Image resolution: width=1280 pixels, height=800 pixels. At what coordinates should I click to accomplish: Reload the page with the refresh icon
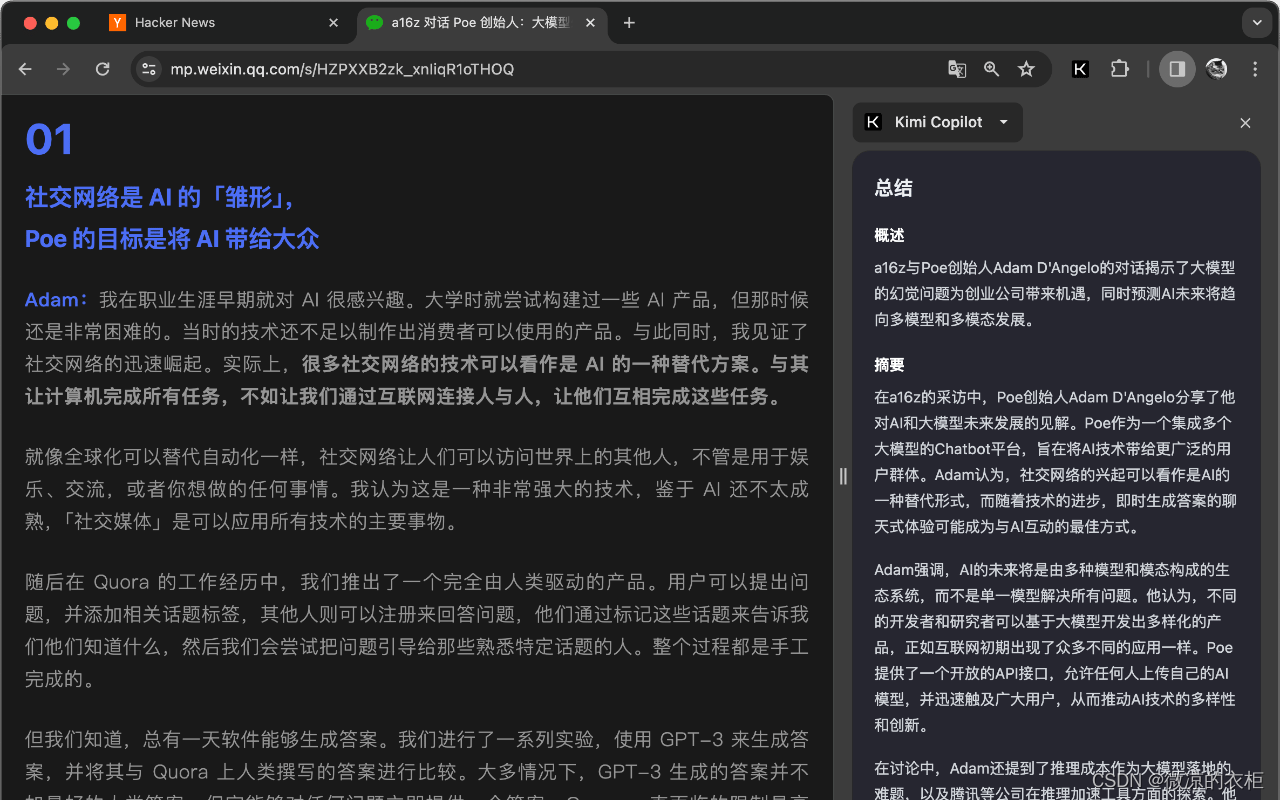[102, 69]
